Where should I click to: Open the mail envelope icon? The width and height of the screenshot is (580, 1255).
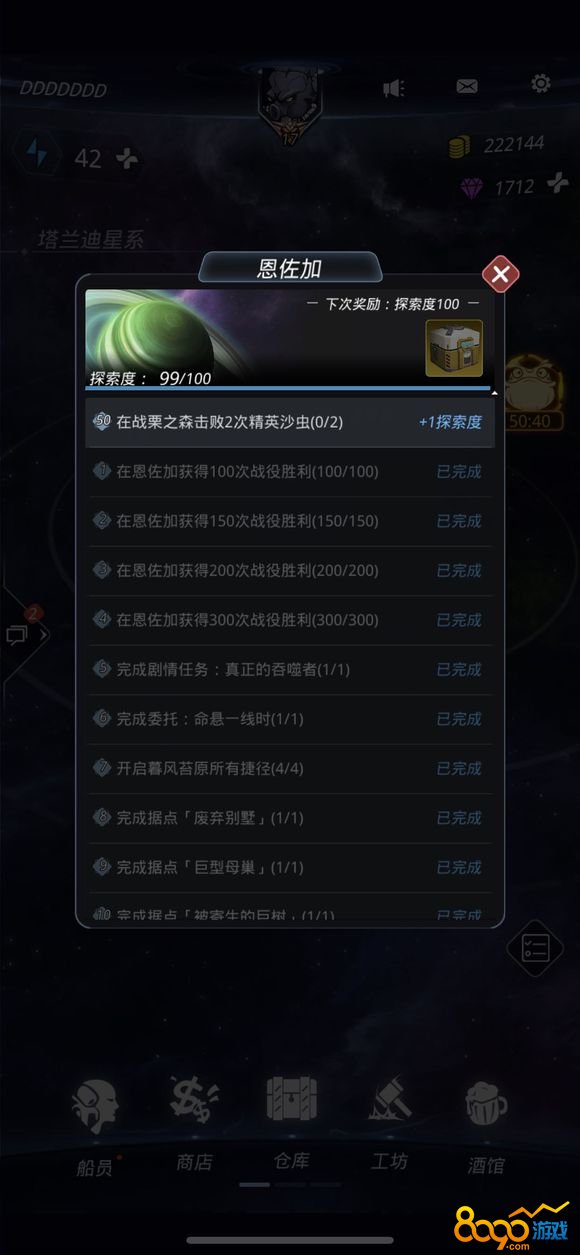467,86
